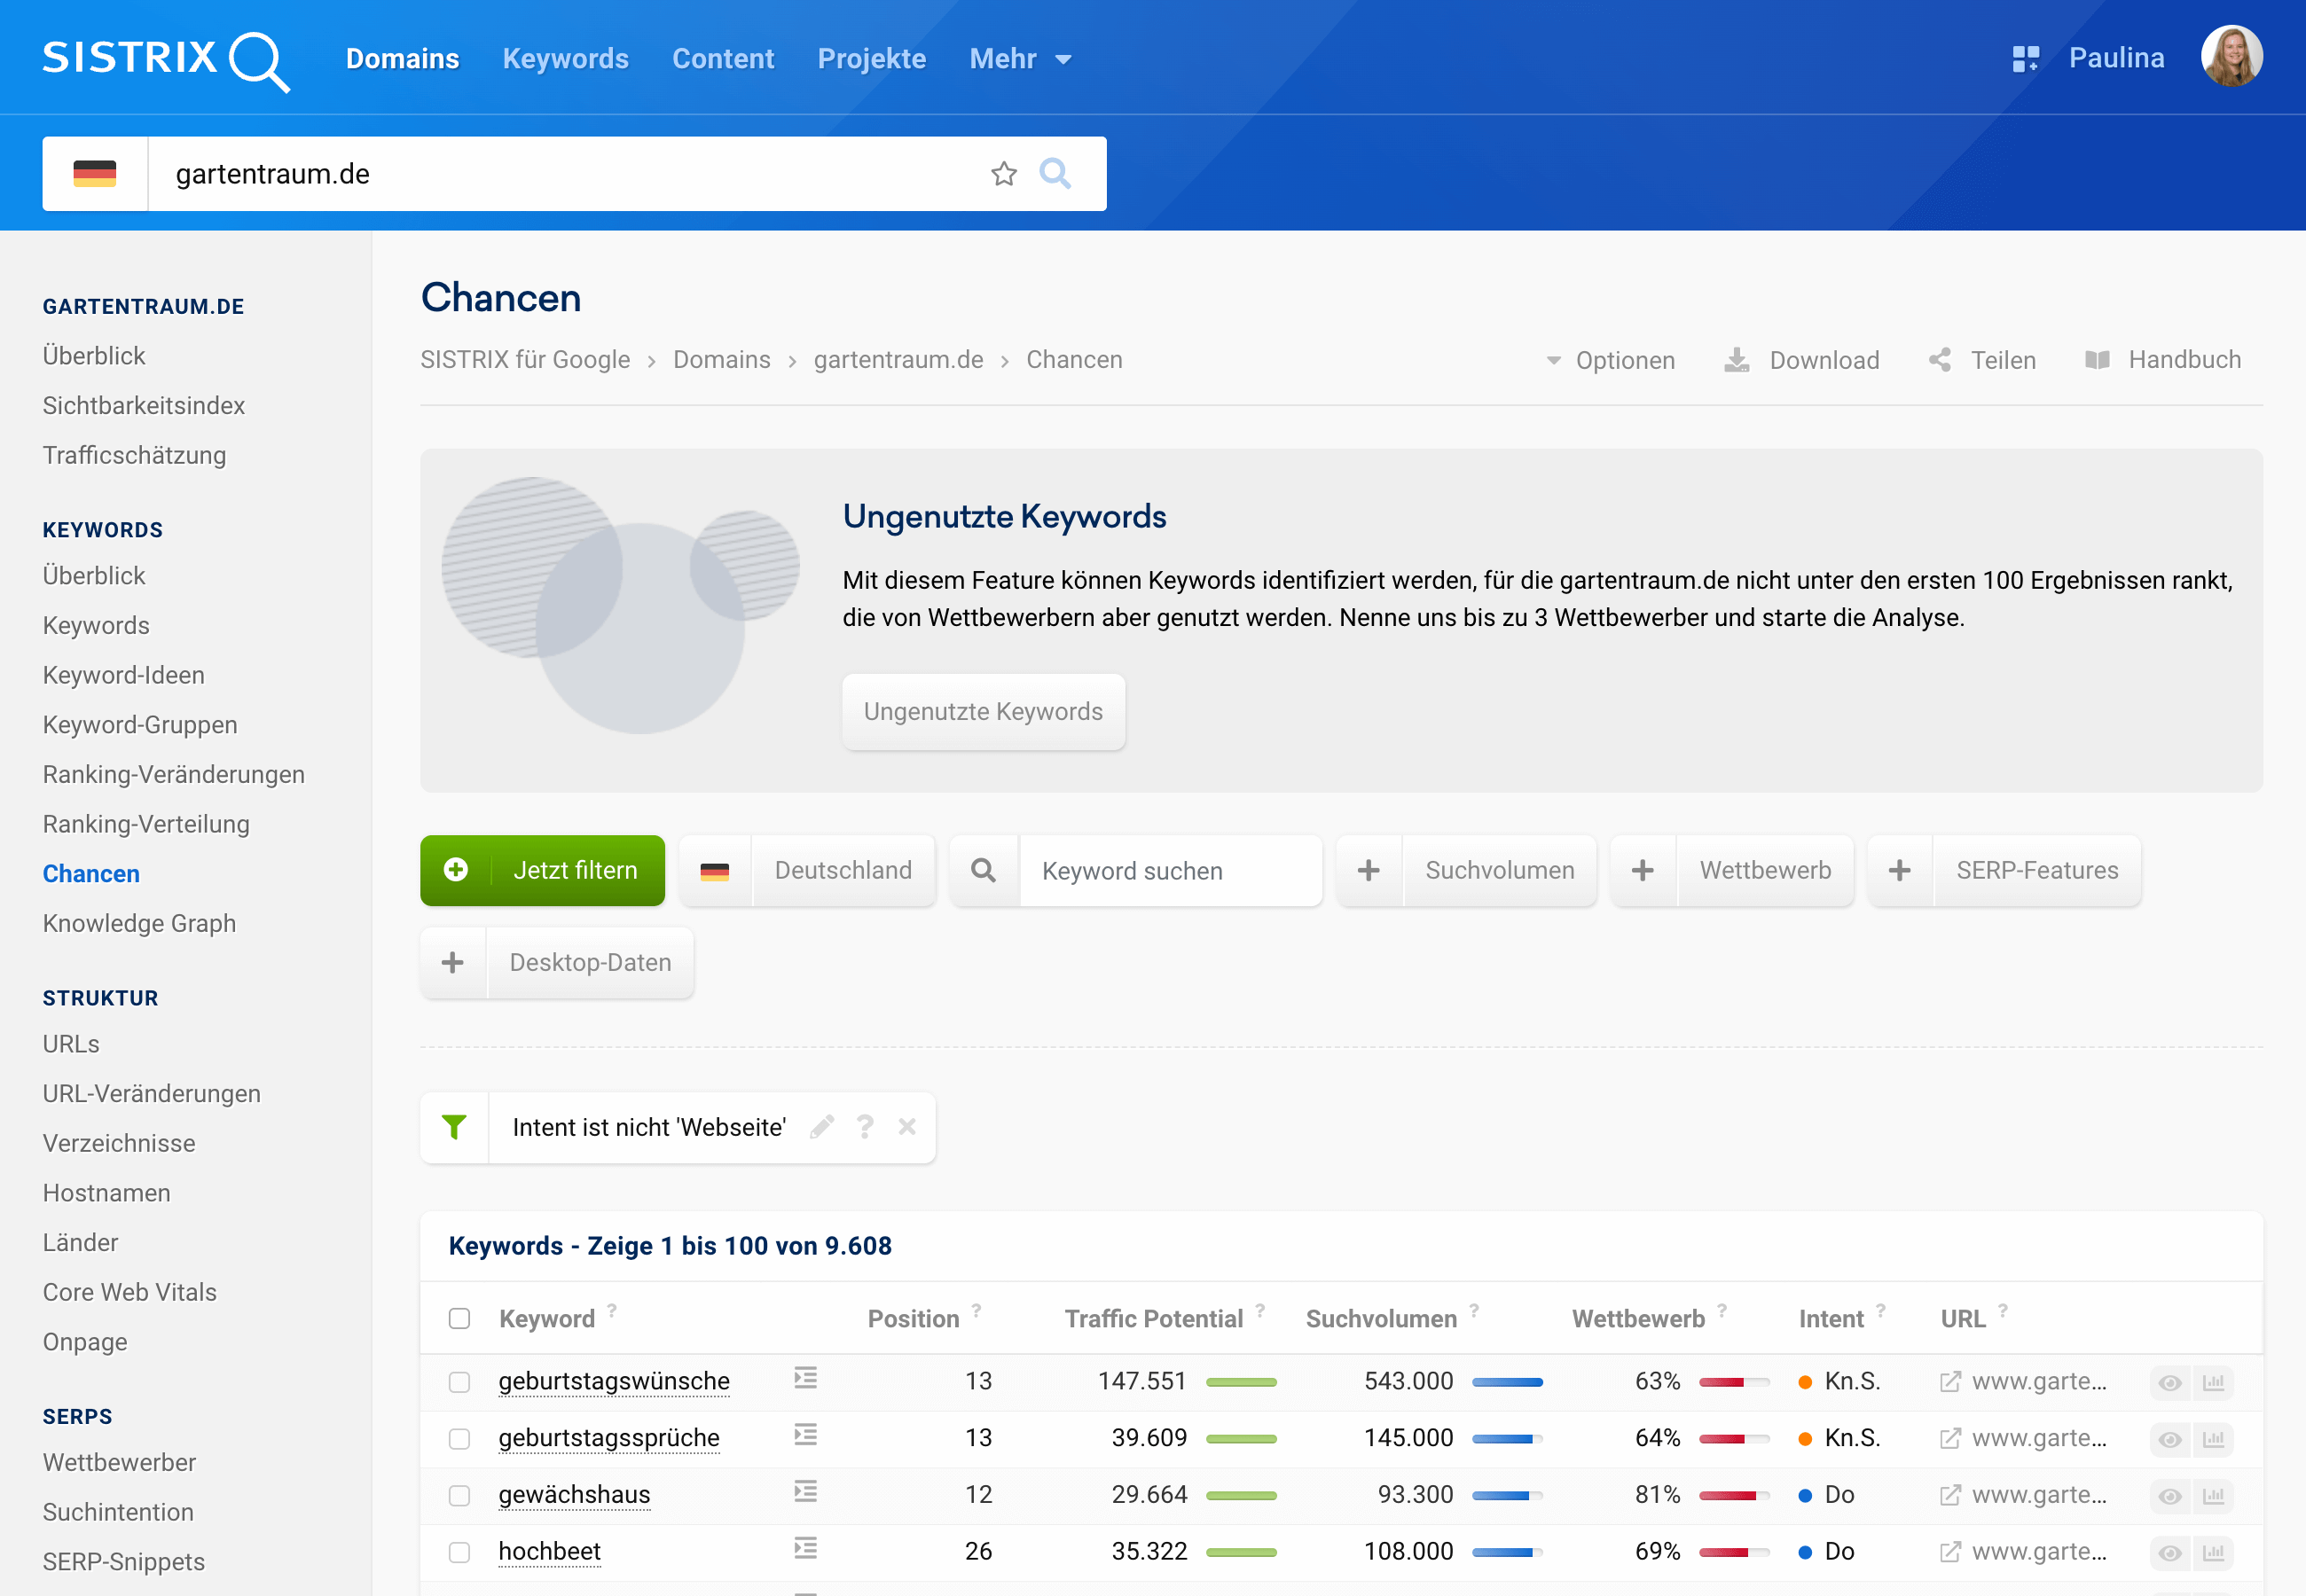
Task: Open SERP list icon for geburtstagswünsche
Action: 805,1379
